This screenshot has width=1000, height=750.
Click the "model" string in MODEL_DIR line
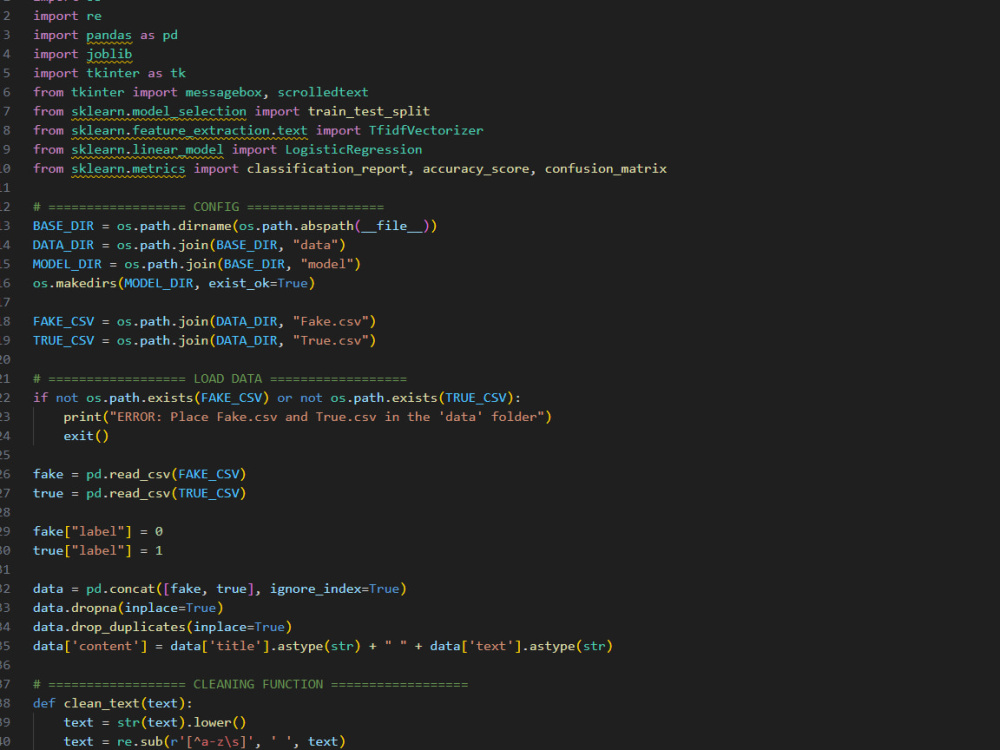(x=327, y=265)
